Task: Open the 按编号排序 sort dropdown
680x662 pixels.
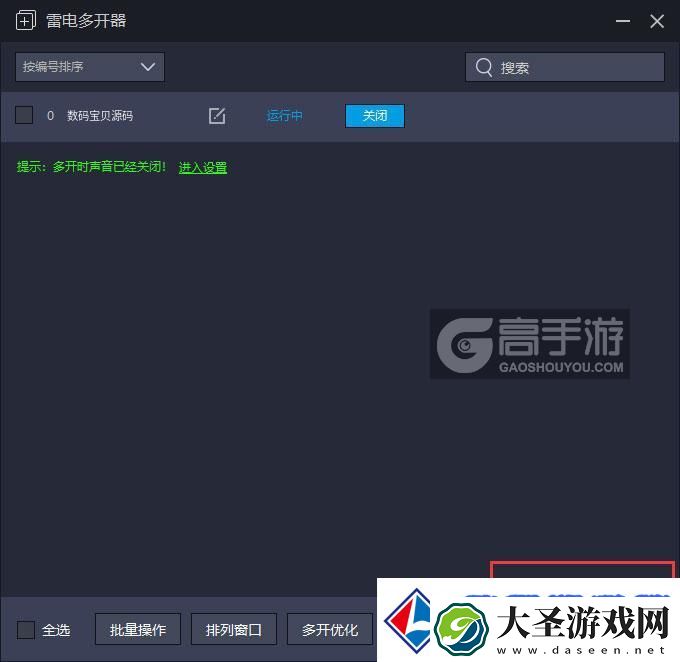Action: click(x=90, y=67)
